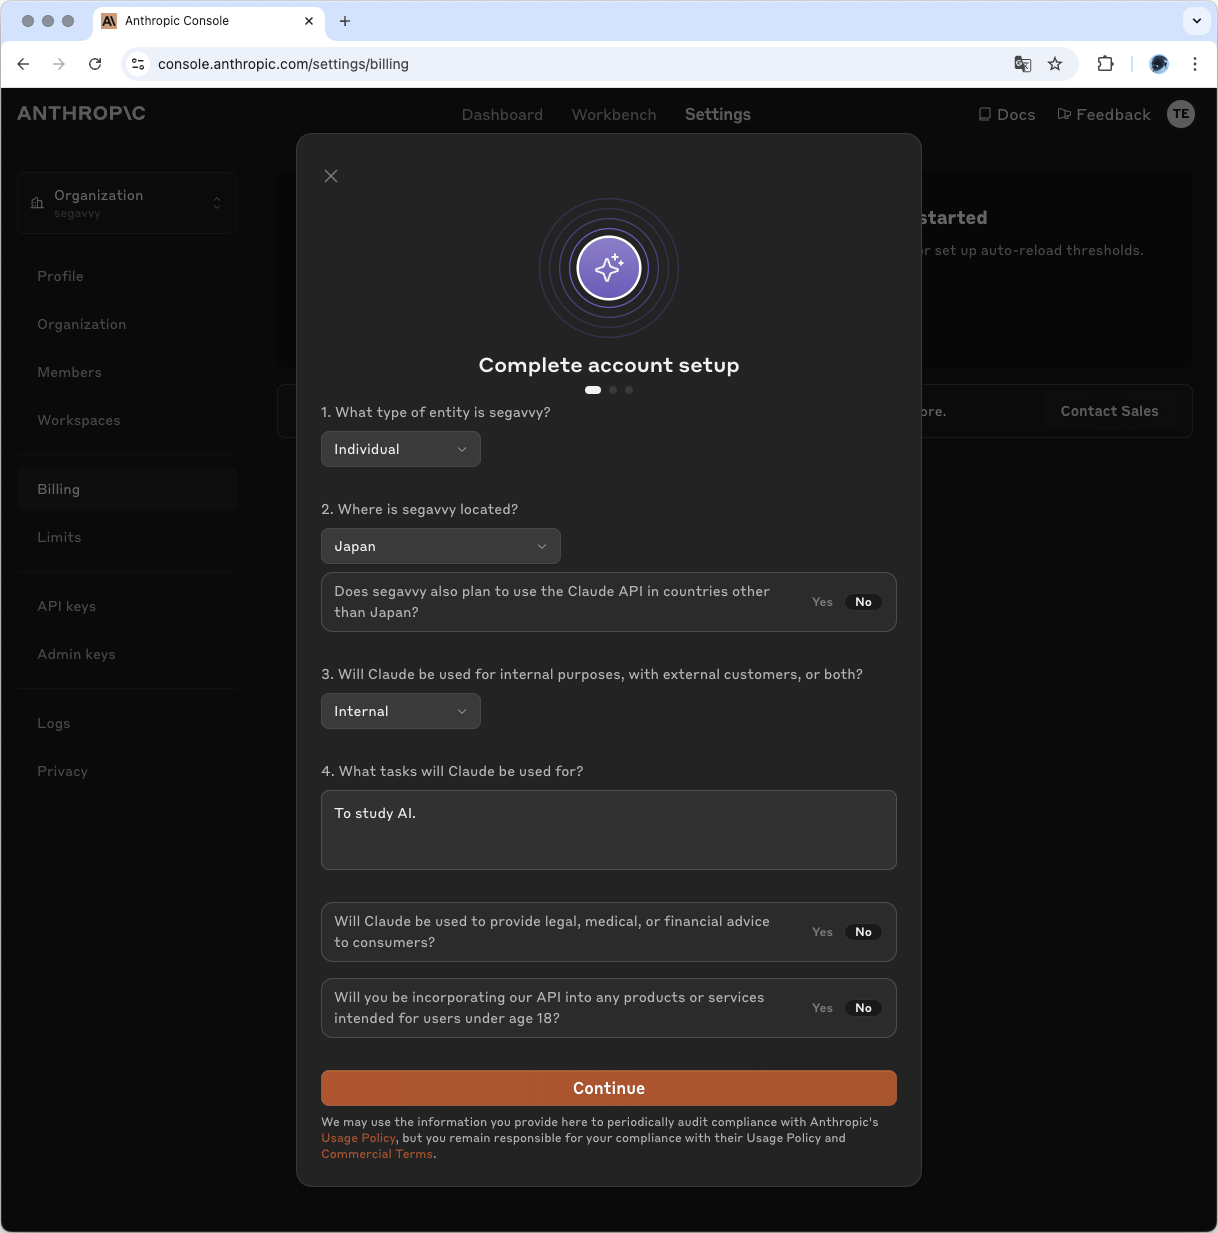
Task: Open the Usage Policy link
Action: tap(359, 1138)
